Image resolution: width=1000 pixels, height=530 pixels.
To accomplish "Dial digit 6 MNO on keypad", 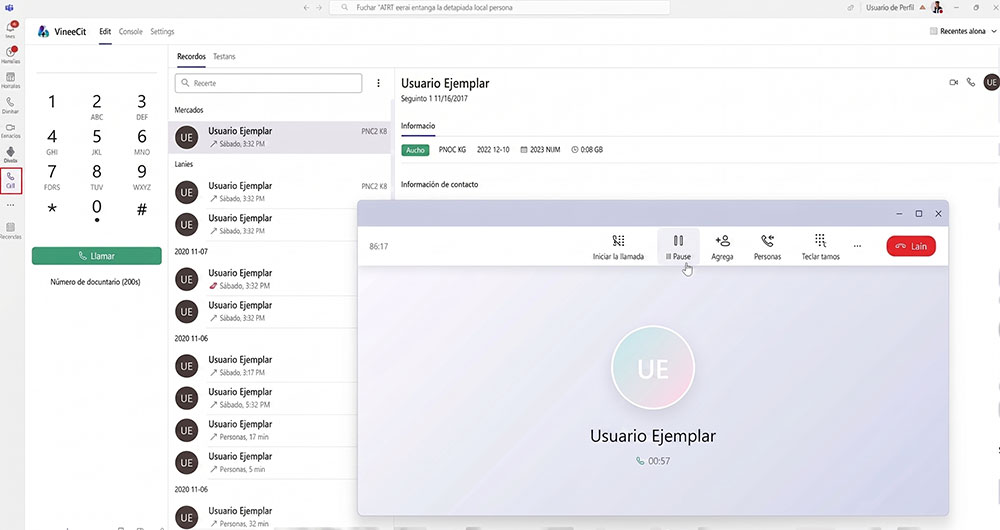I will pyautogui.click(x=142, y=142).
